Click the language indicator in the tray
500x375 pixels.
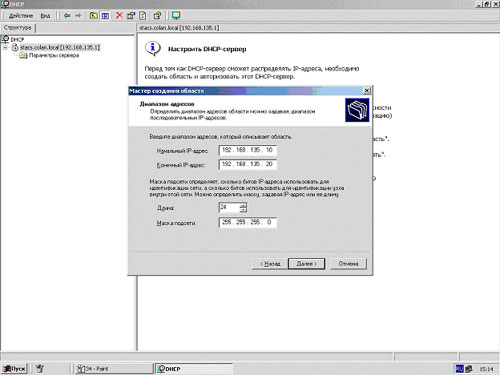(x=460, y=368)
